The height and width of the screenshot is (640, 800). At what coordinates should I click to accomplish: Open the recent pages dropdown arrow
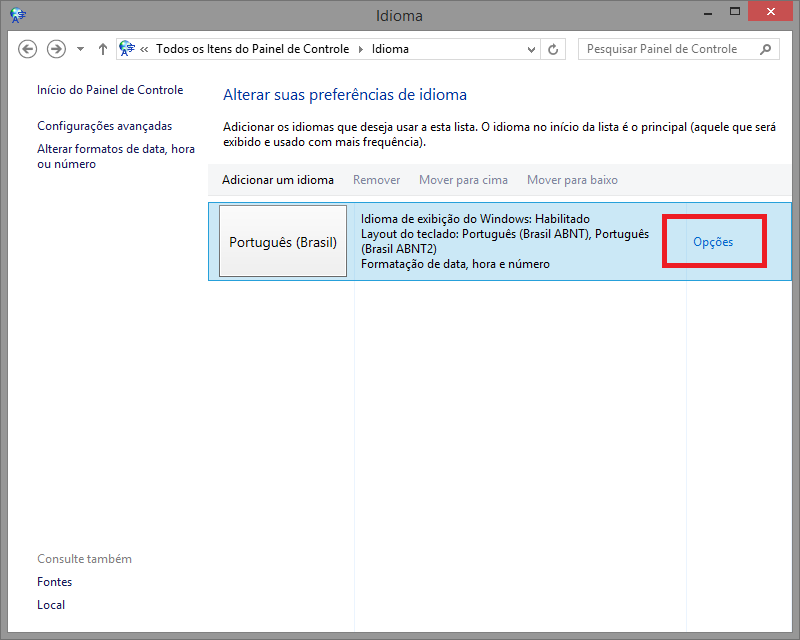click(x=79, y=48)
